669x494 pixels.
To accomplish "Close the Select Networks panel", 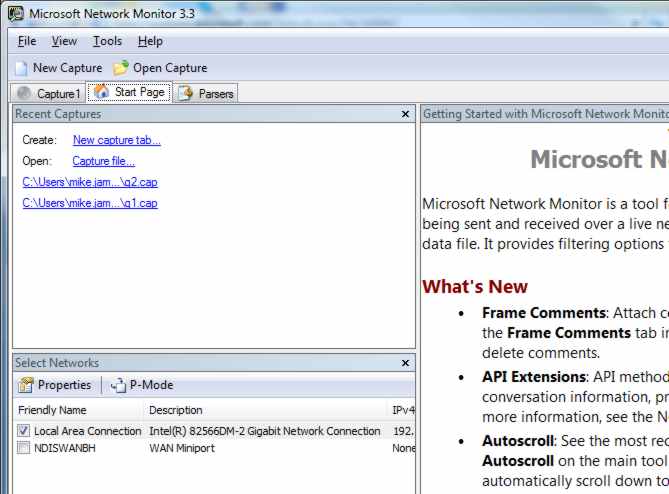I will tap(405, 363).
